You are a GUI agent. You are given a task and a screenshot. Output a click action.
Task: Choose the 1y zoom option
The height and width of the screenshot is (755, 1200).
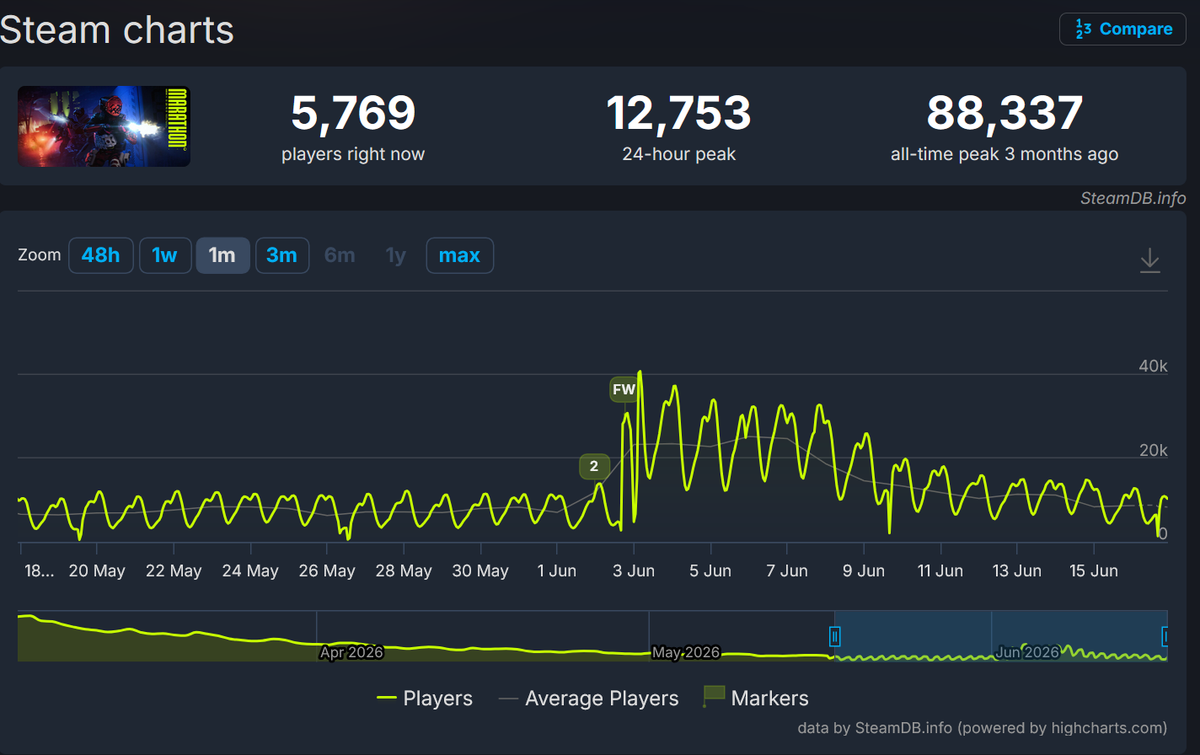(x=396, y=255)
